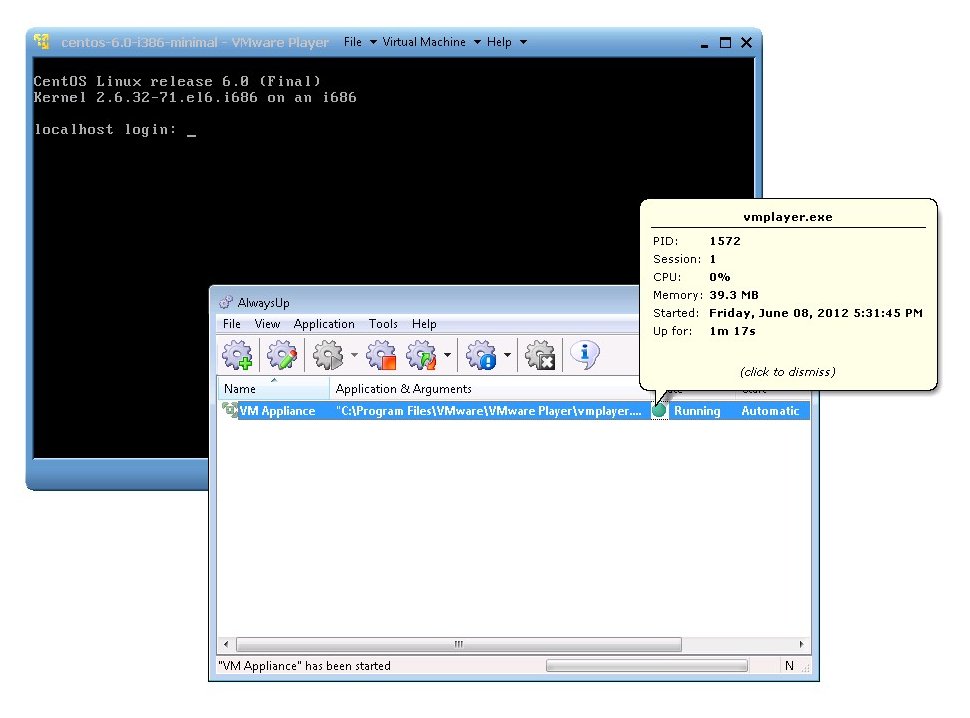
Task: Click the "Running" state cell
Action: click(x=697, y=411)
